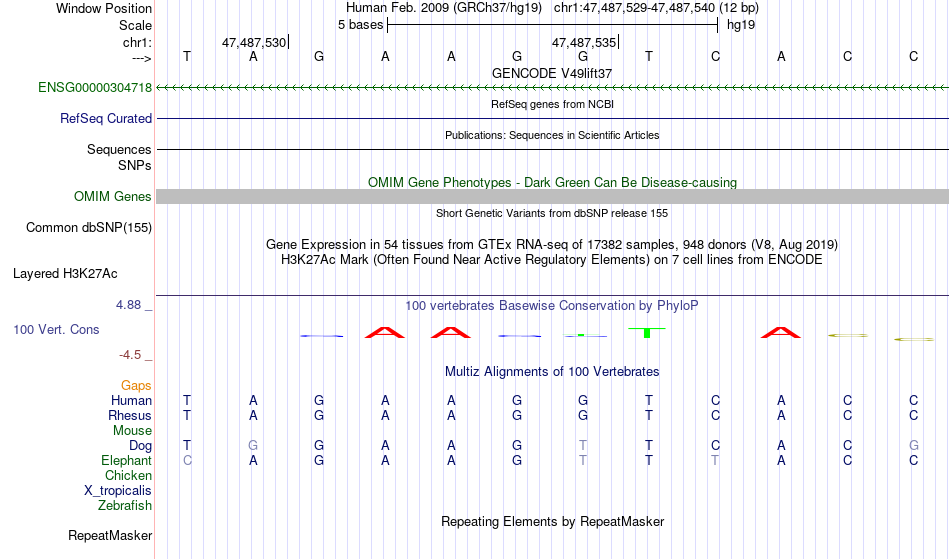The height and width of the screenshot is (559, 950).
Task: Open the OMIM Genes track label
Action: click(112, 196)
